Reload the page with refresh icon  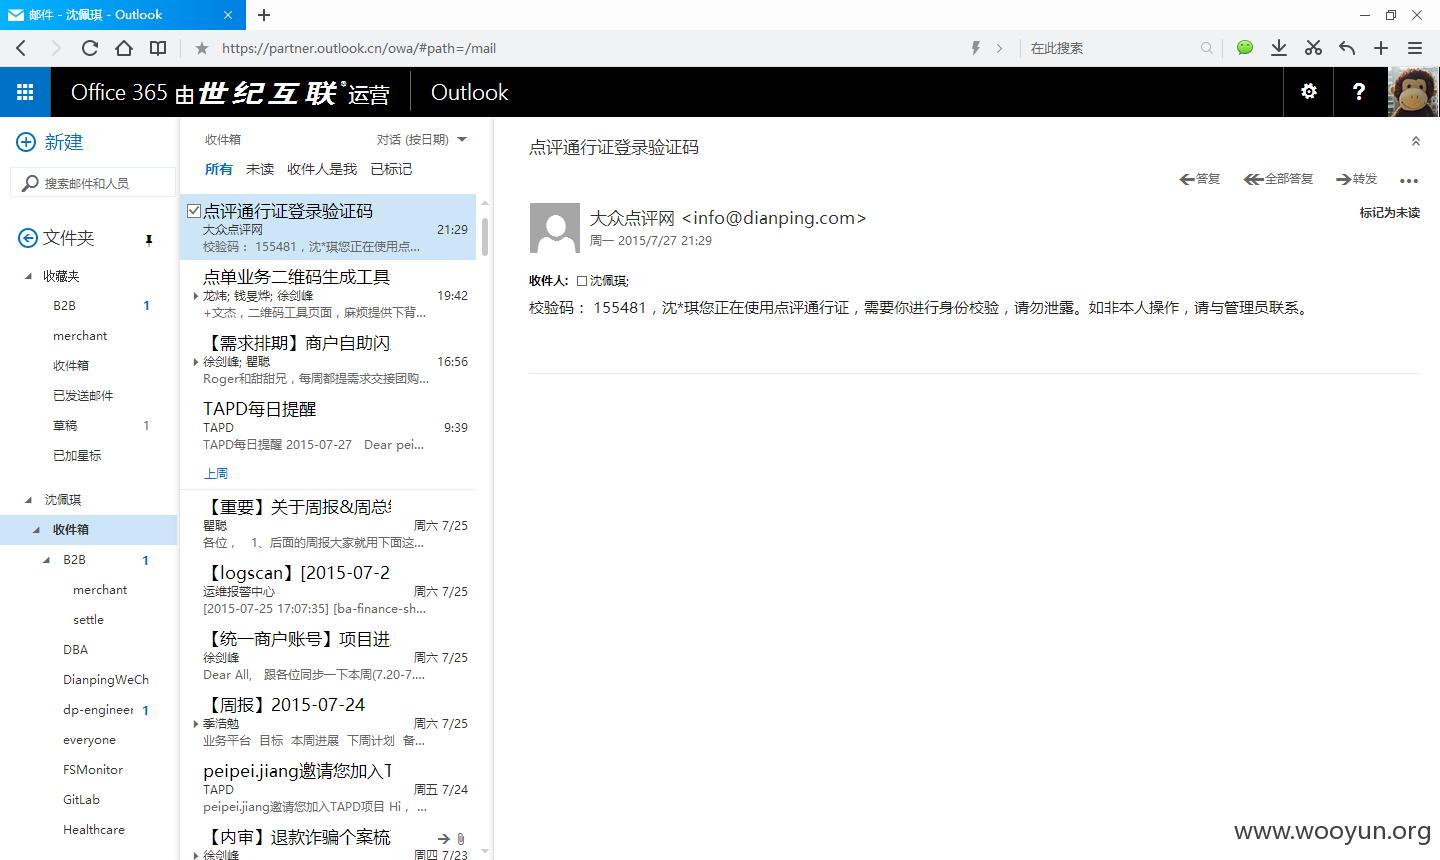(x=90, y=48)
